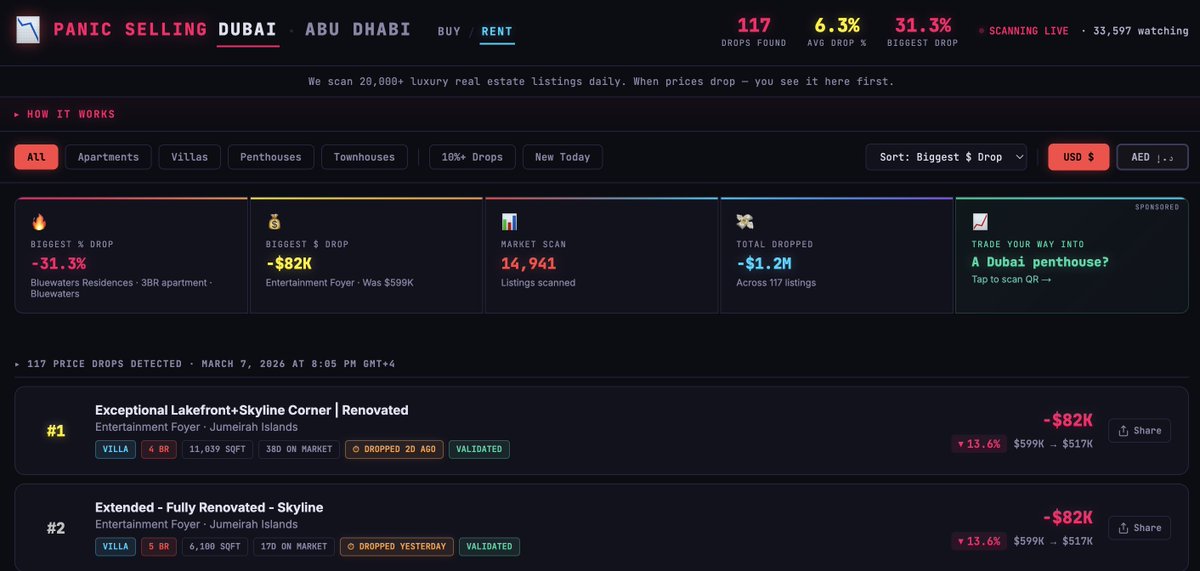Click the #1 rank number
1200x571 pixels.
(x=56, y=431)
